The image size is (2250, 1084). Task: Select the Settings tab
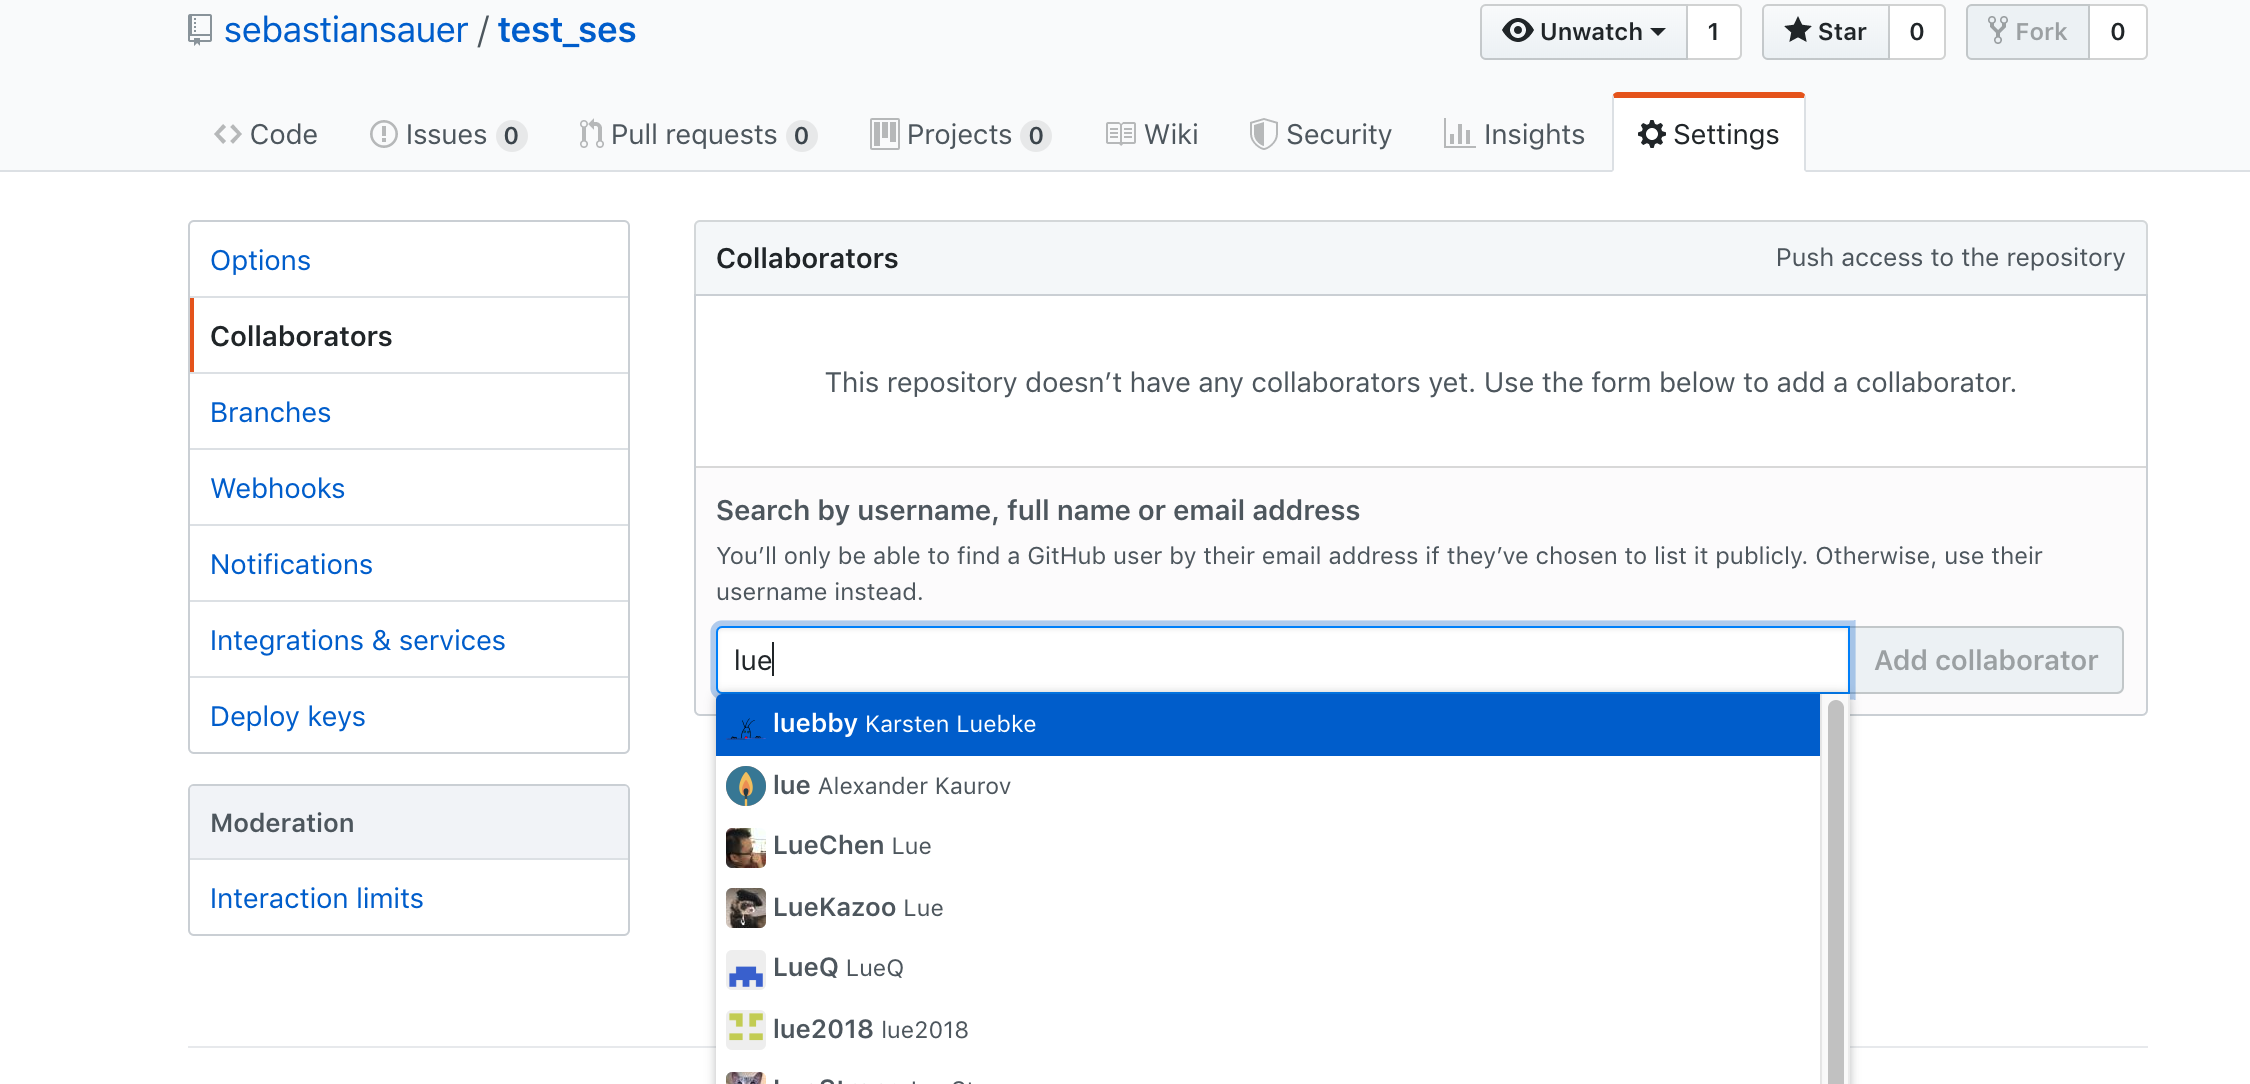coord(1709,134)
